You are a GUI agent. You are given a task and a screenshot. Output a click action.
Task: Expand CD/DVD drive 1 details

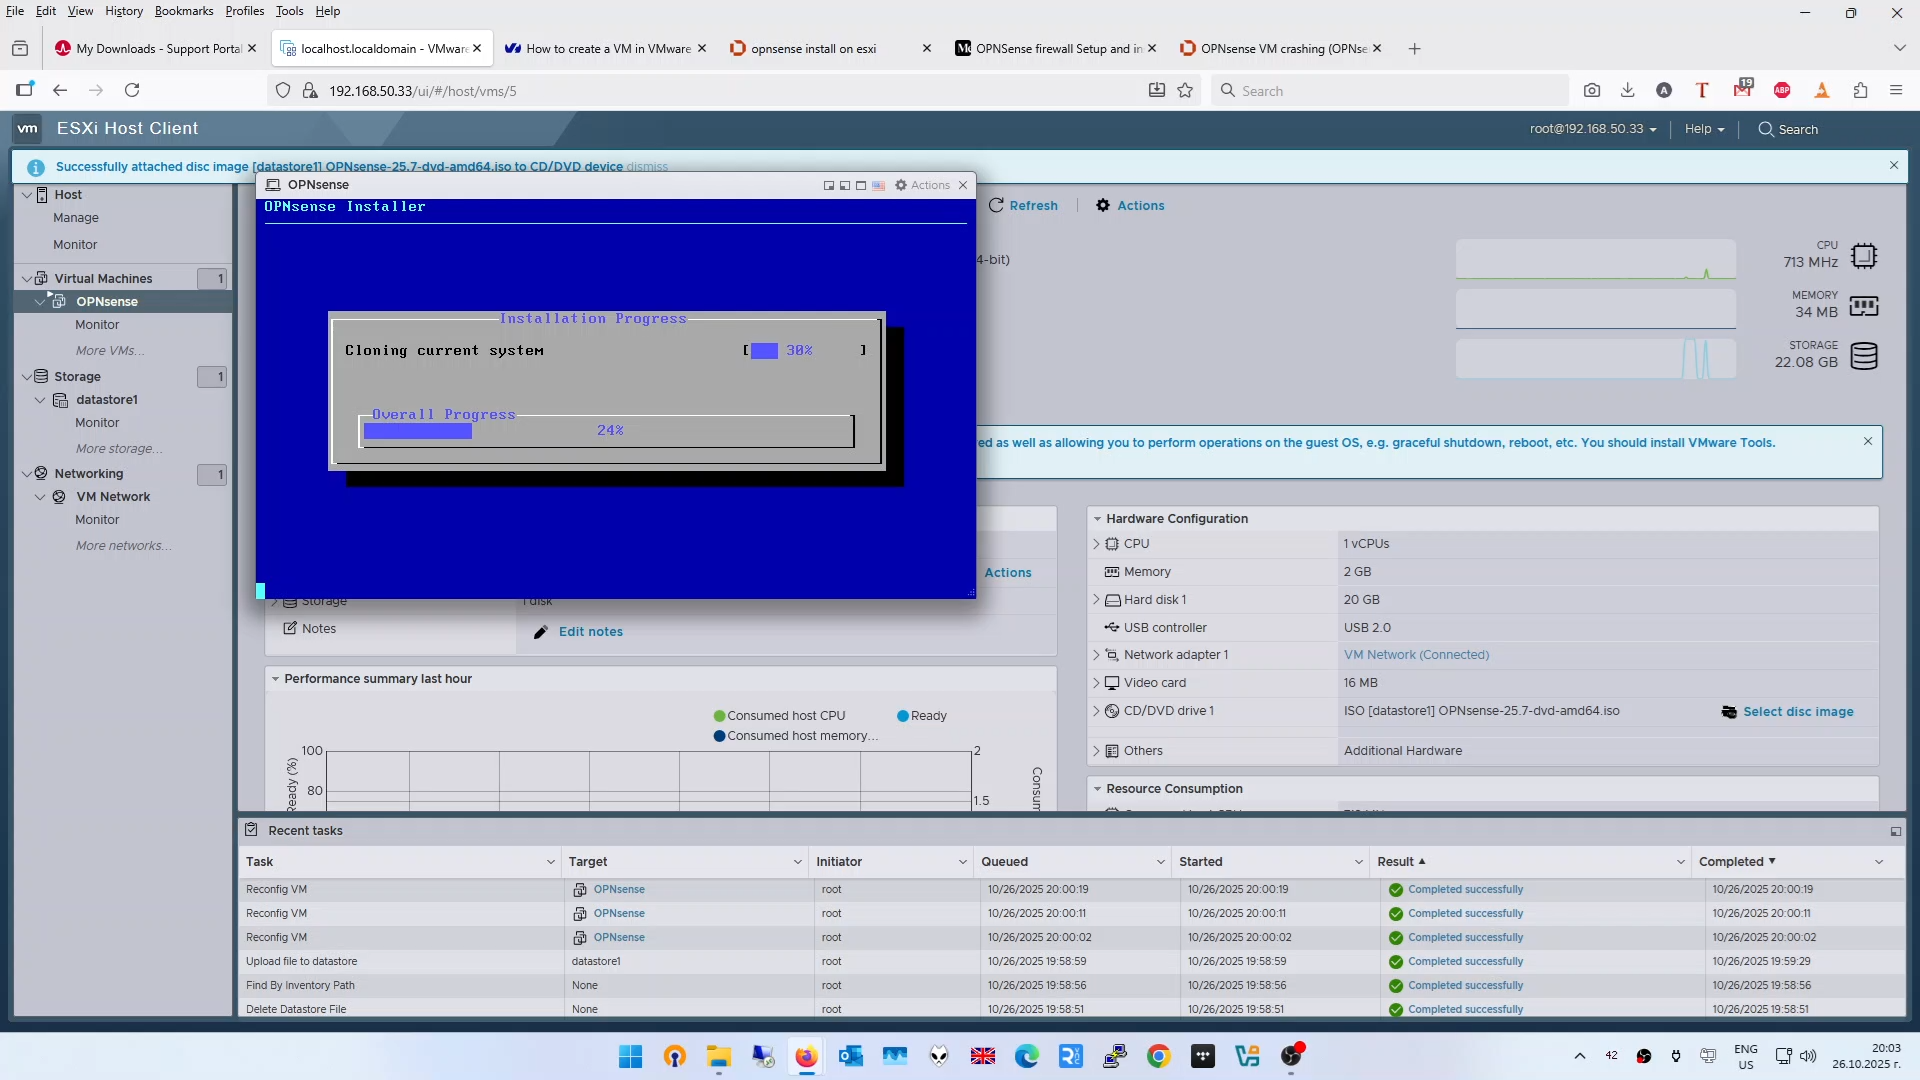click(x=1096, y=711)
